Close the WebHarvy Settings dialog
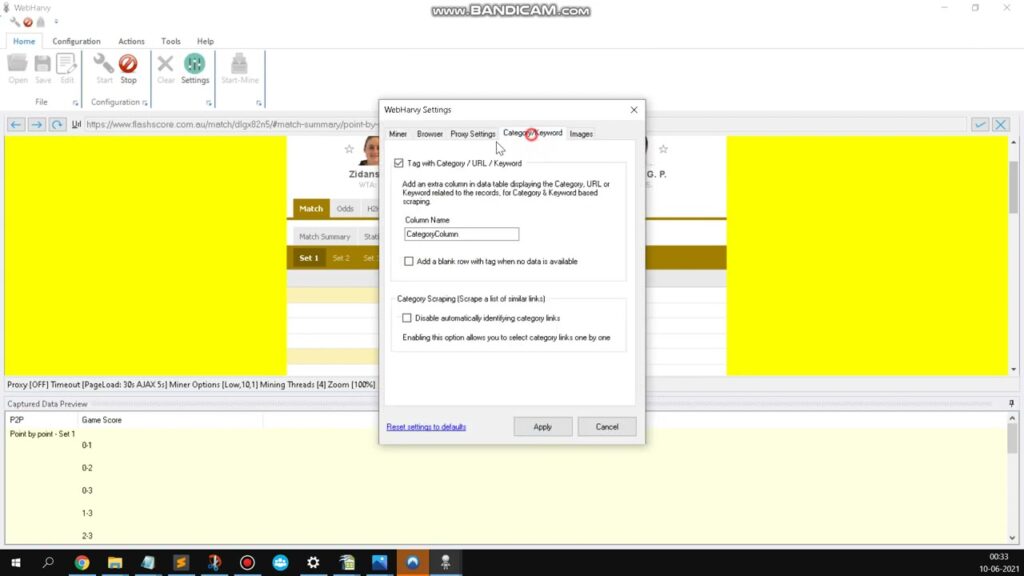Screen dimensions: 1024x576 [x=633, y=110]
